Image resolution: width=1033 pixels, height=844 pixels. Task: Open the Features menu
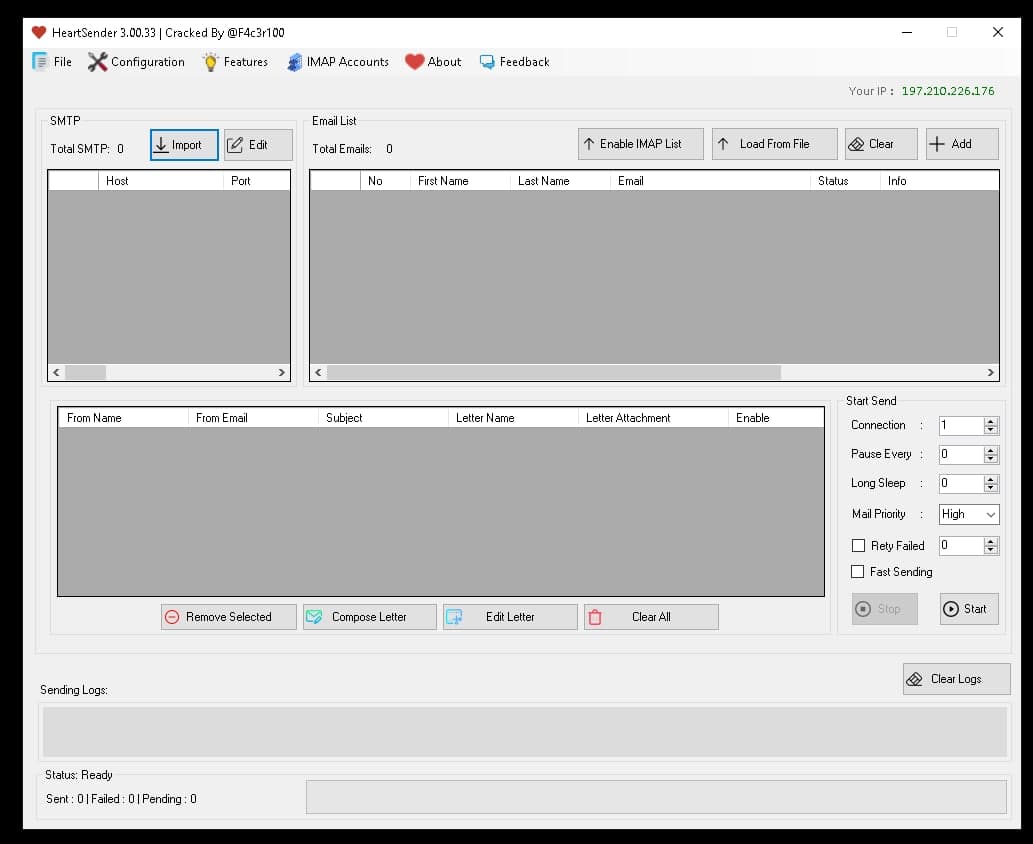click(234, 62)
